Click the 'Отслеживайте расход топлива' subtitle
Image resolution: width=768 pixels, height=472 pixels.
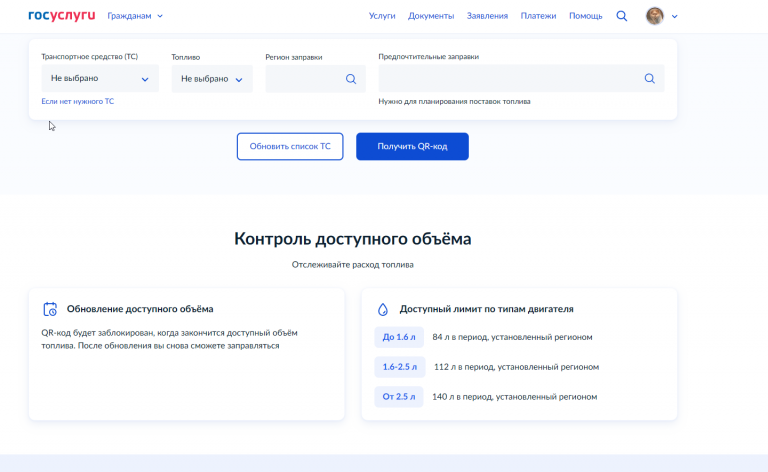click(353, 265)
